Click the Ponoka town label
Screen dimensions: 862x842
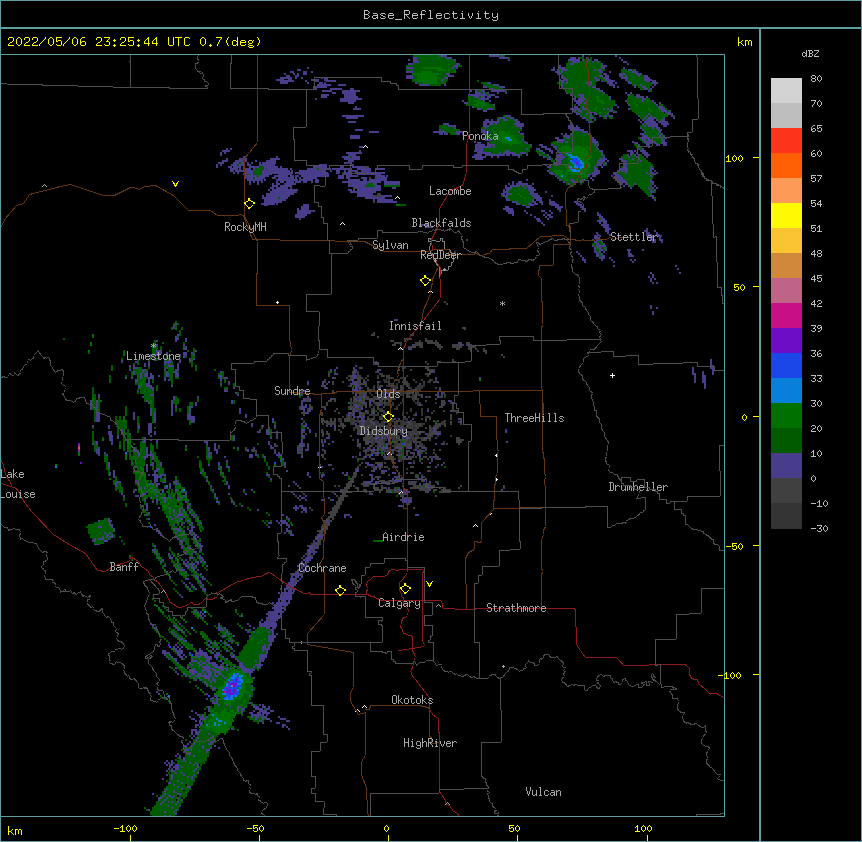480,136
